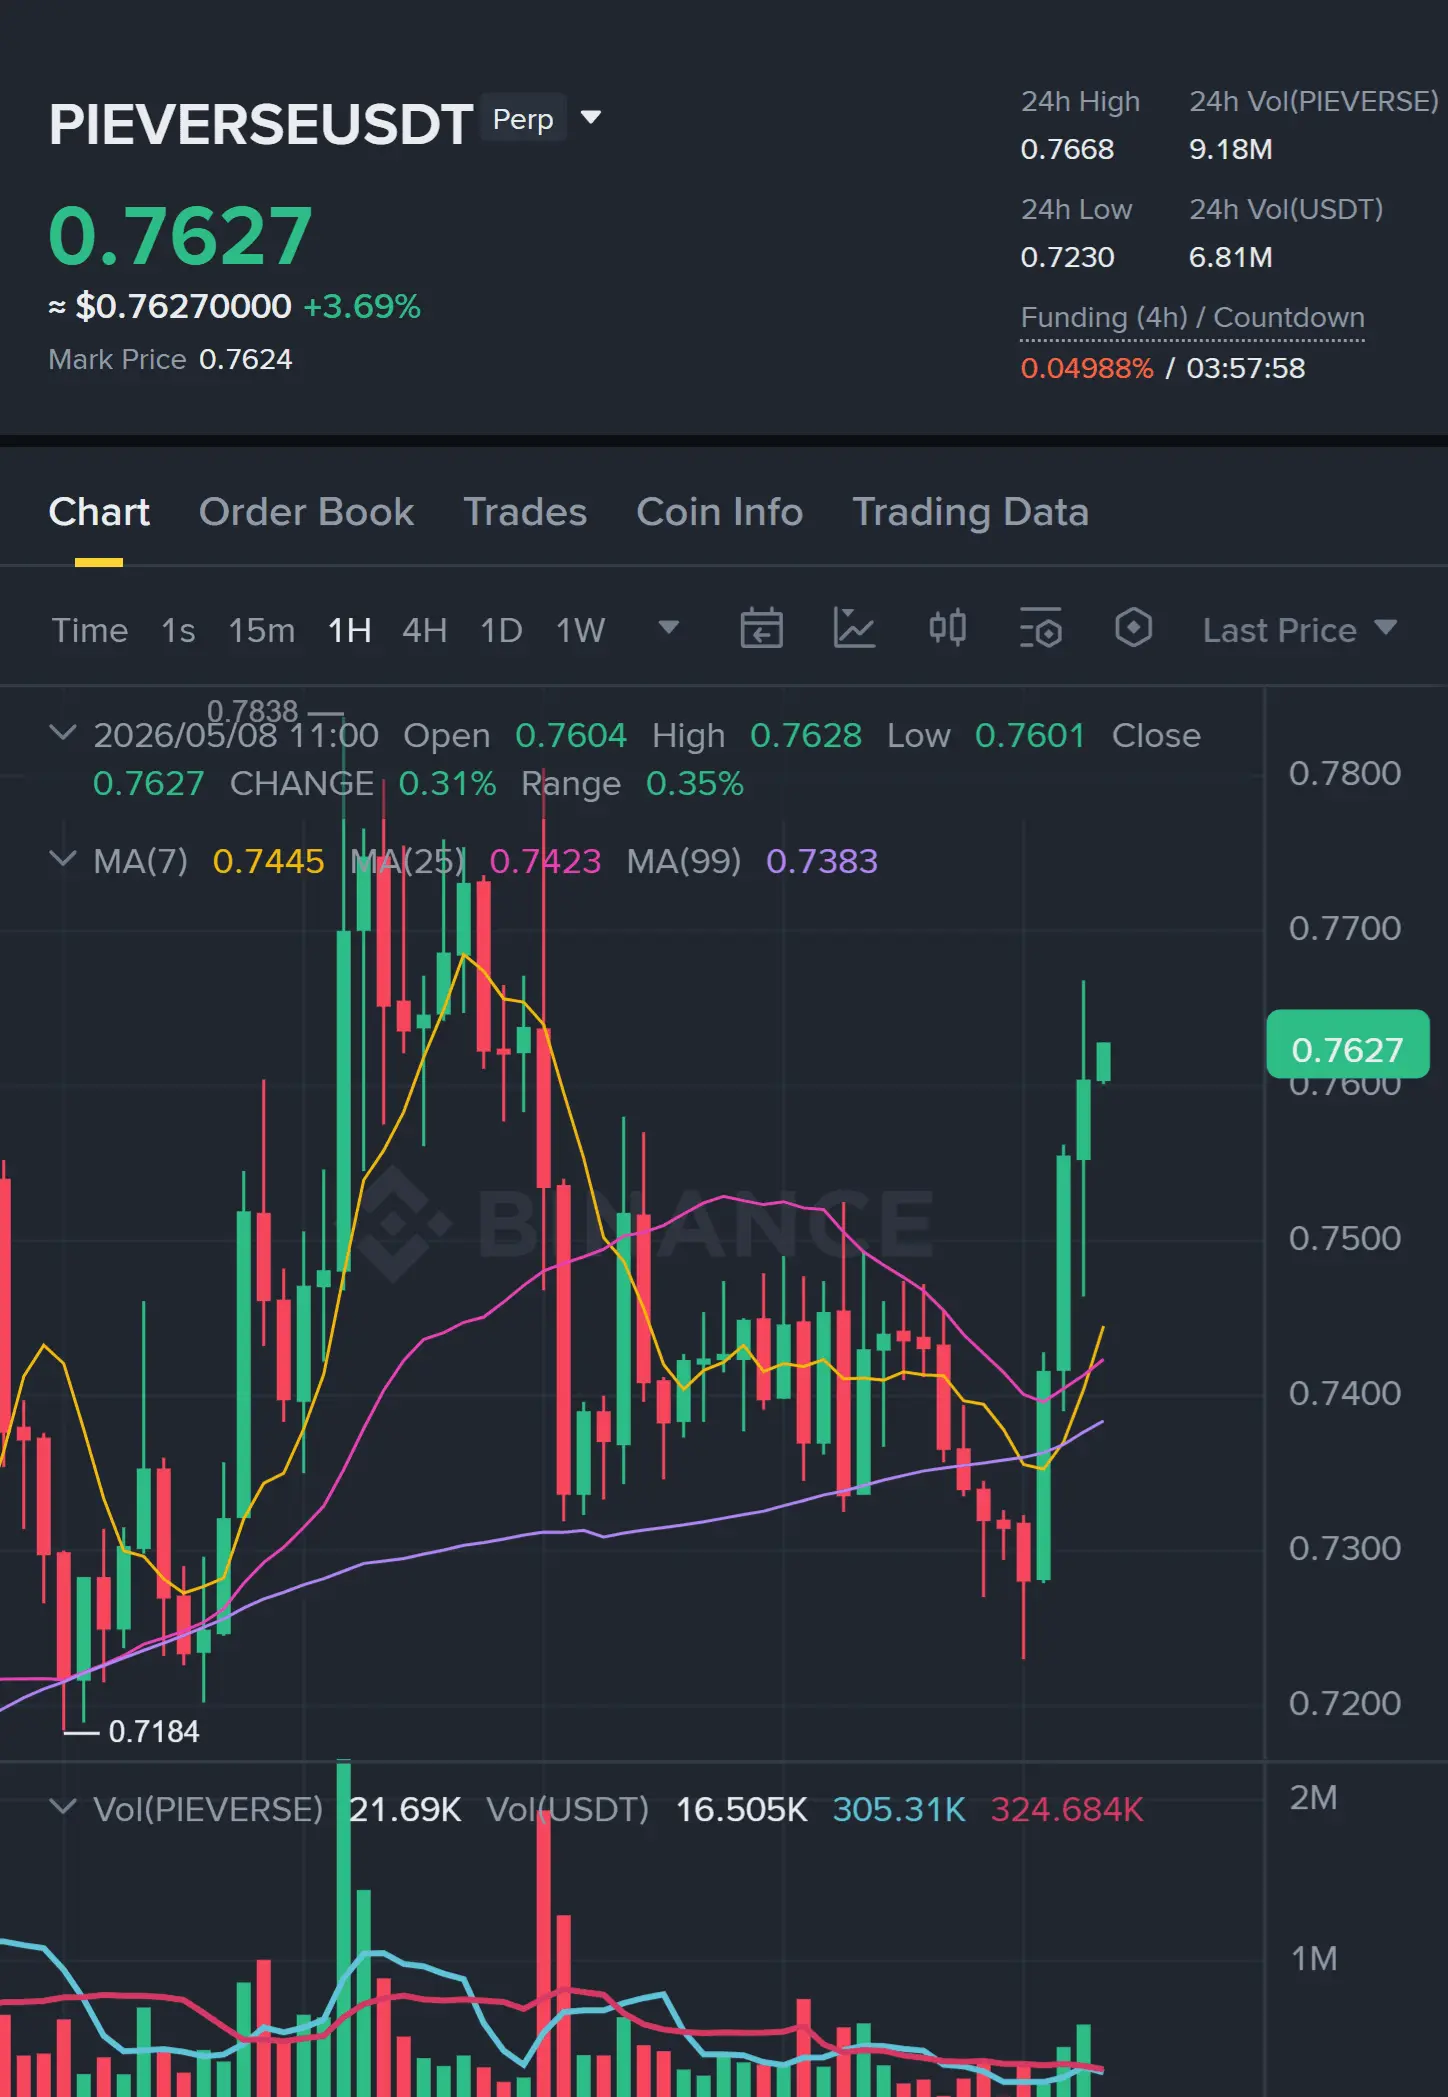Screen dimensions: 1448x2097
Task: Switch to the Order Book tab
Action: [306, 512]
